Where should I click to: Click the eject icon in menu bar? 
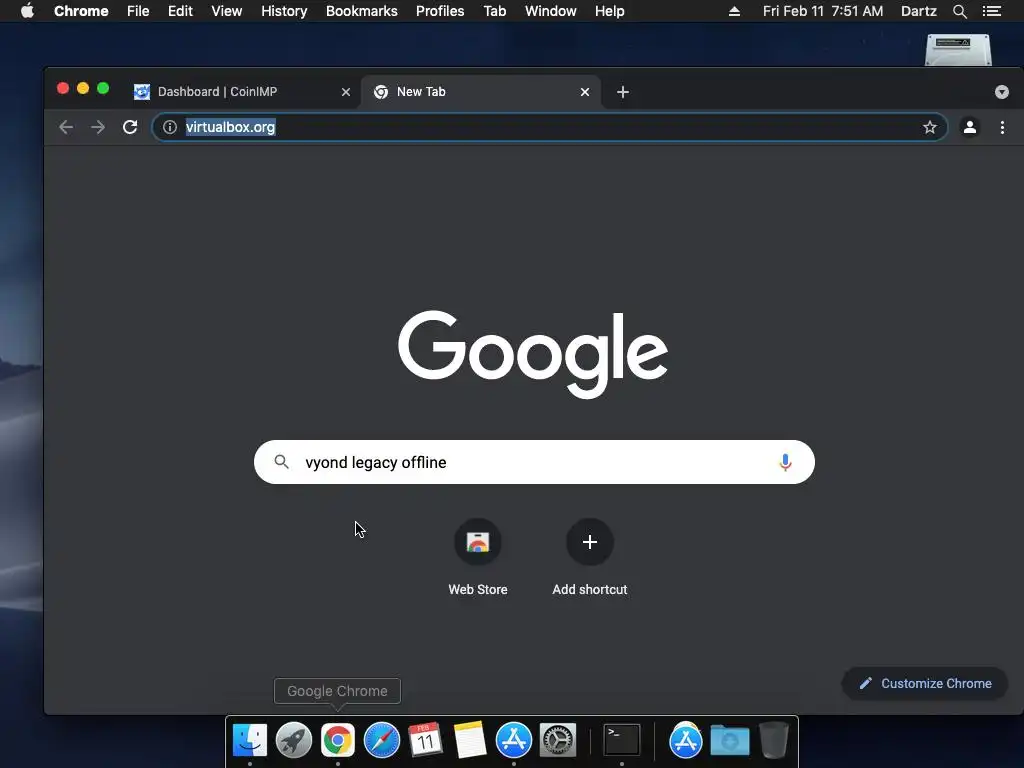734,11
